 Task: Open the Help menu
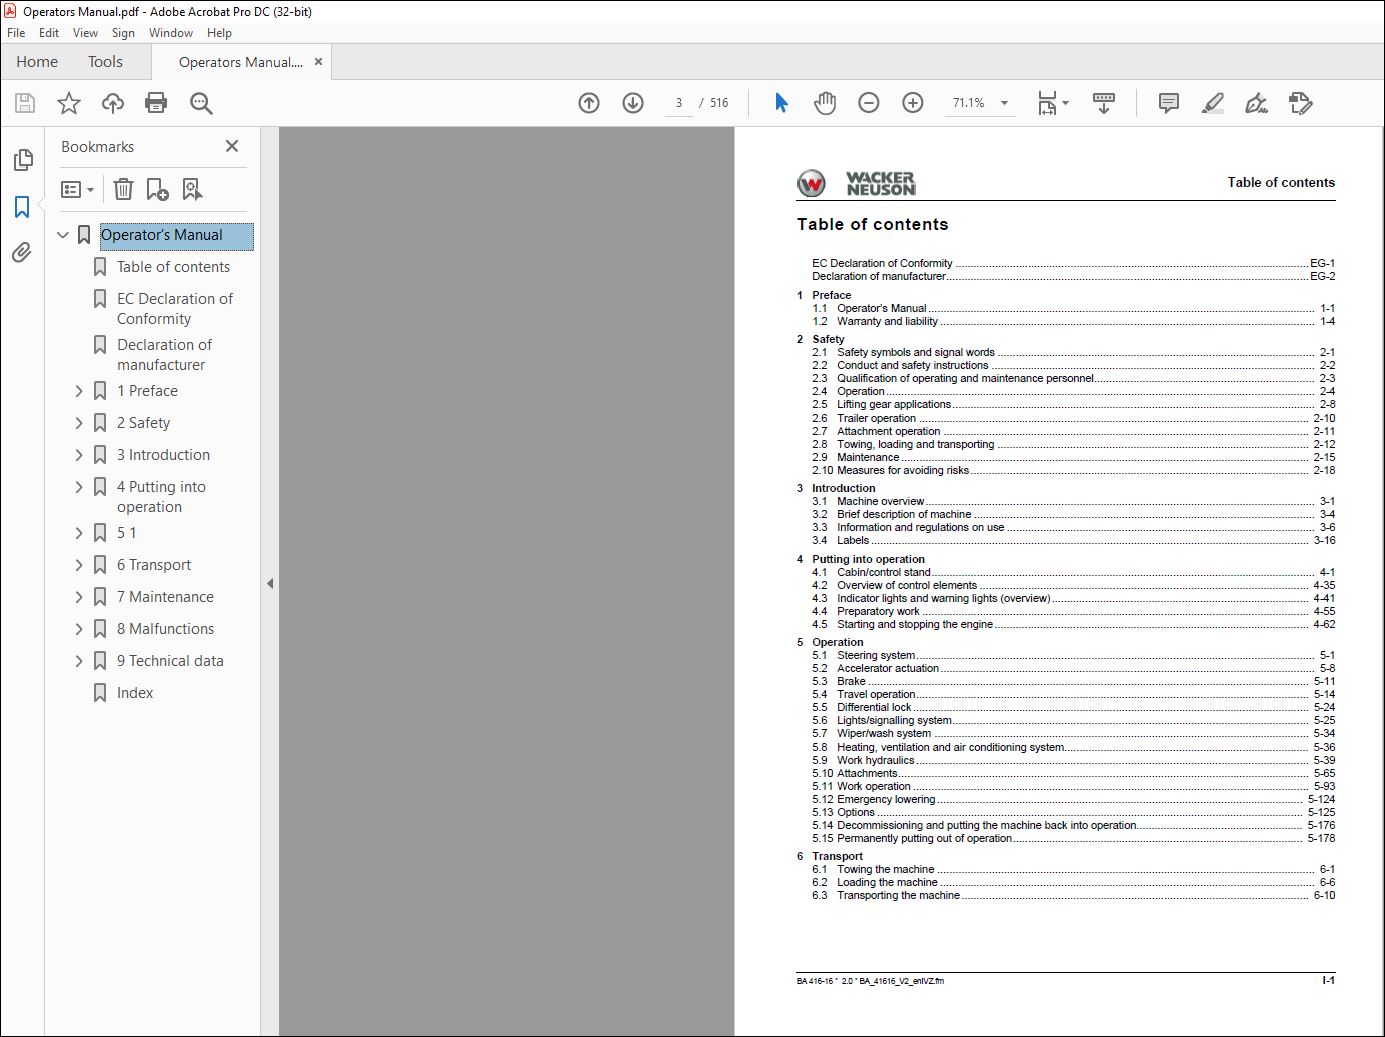tap(219, 33)
